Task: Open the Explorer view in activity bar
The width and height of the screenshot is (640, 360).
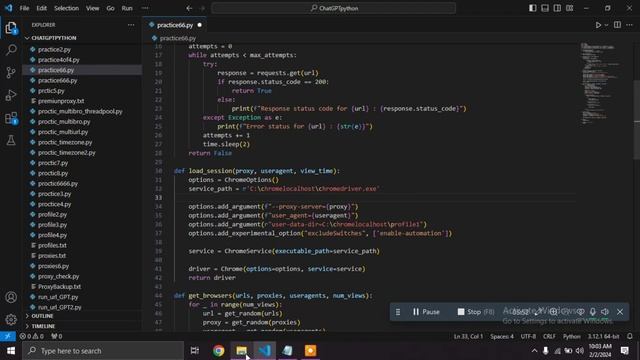Action: (11, 28)
